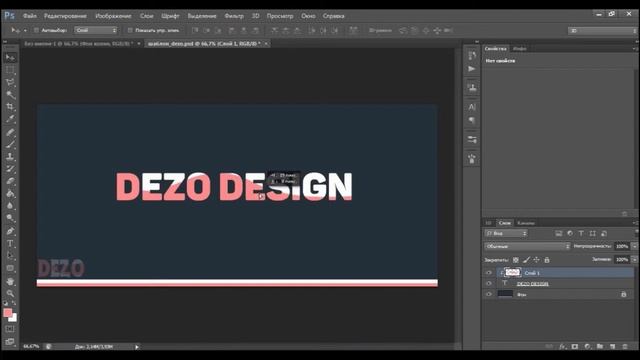Select the Quick Selection tool
This screenshot has height=360, width=640.
click(10, 95)
